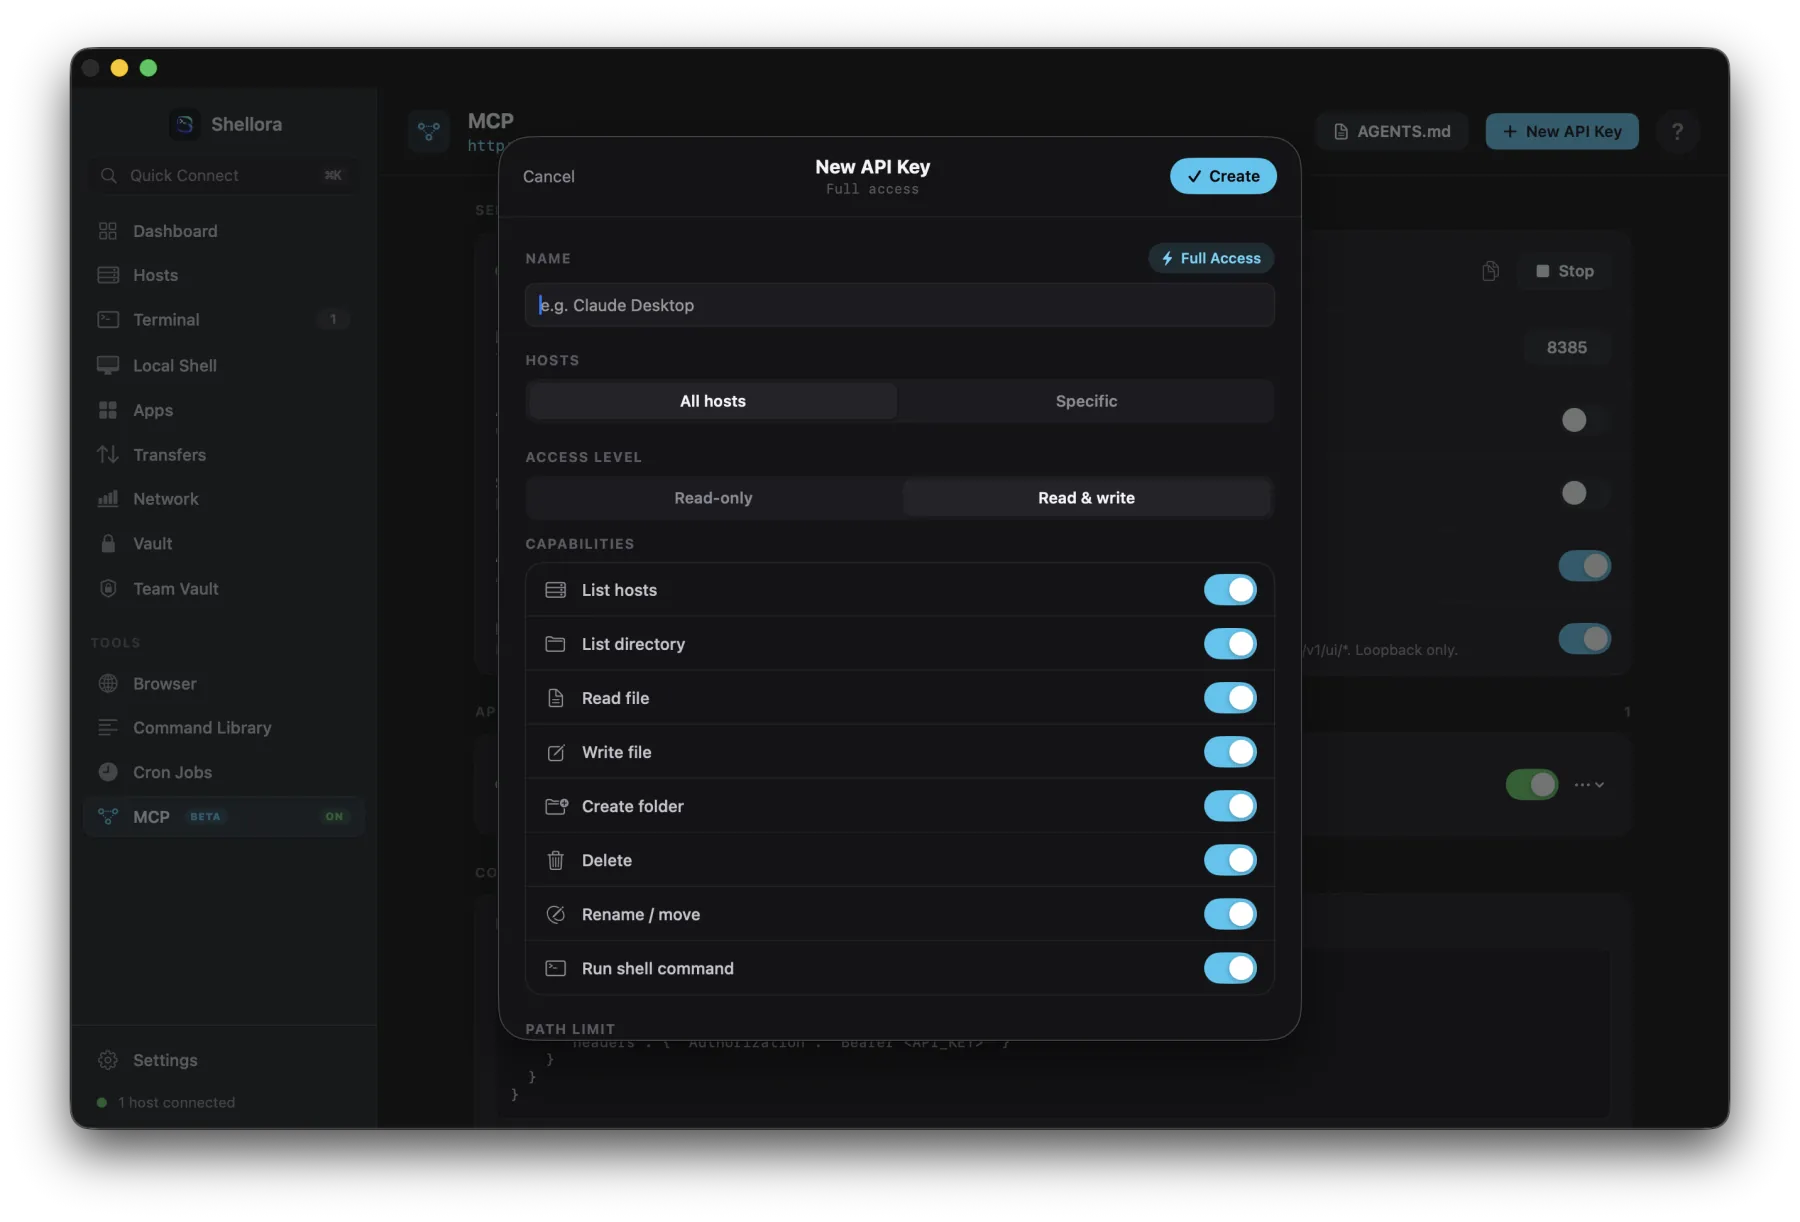Turn off the Read file toggle
The width and height of the screenshot is (1800, 1222).
click(x=1230, y=698)
